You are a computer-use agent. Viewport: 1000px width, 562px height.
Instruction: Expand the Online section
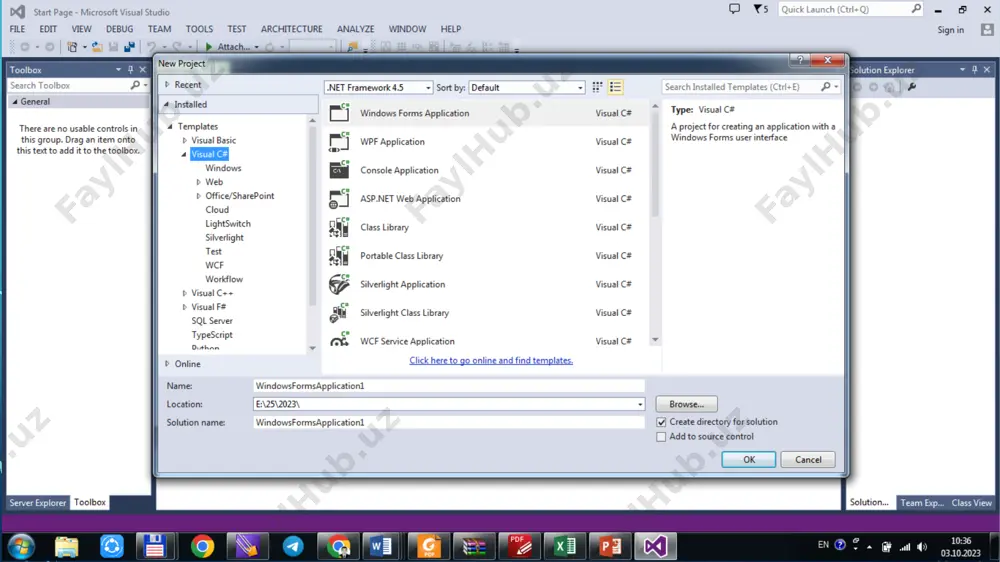(x=167, y=364)
